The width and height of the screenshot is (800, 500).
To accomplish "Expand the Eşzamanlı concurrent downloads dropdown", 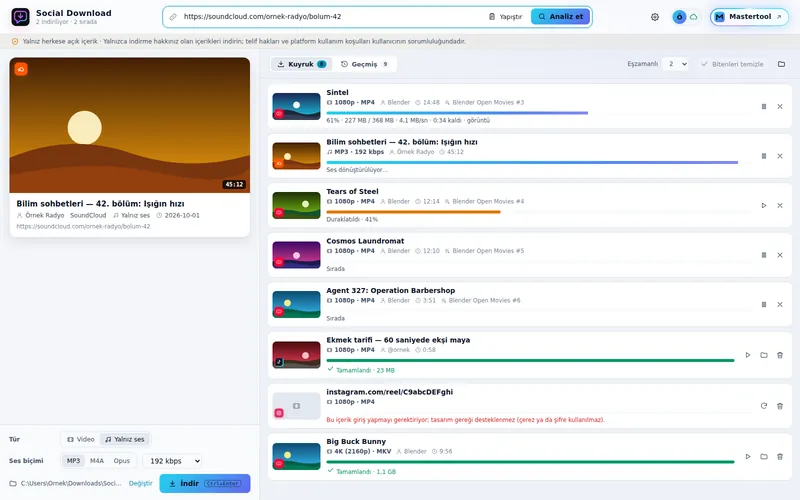I will coord(676,64).
